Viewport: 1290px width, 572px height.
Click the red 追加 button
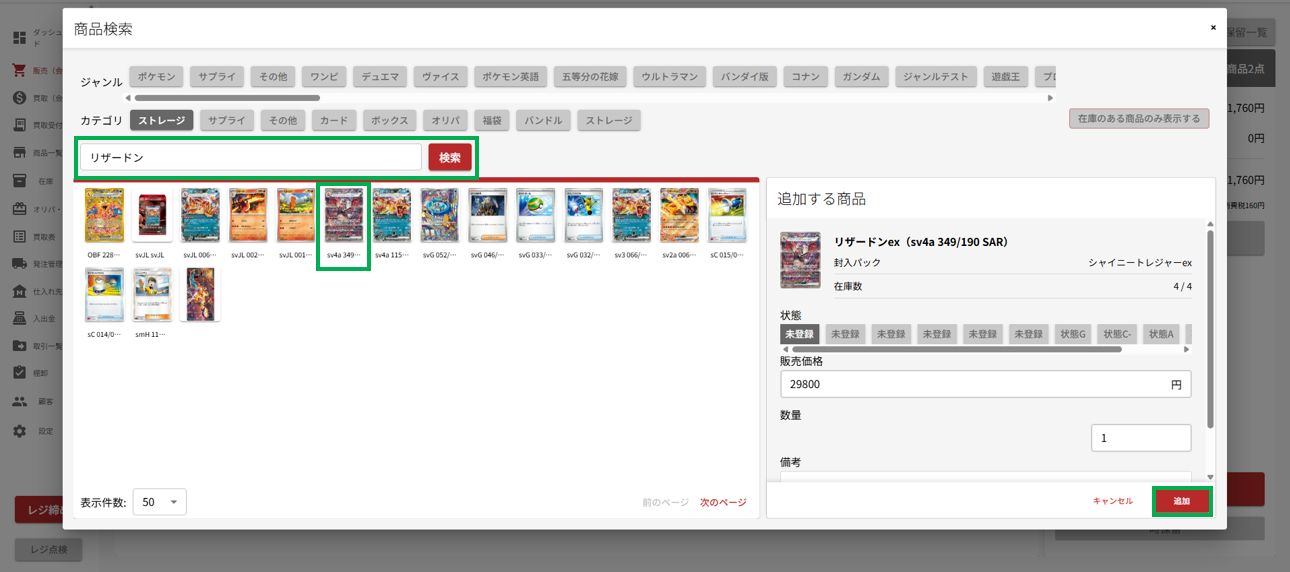1182,500
